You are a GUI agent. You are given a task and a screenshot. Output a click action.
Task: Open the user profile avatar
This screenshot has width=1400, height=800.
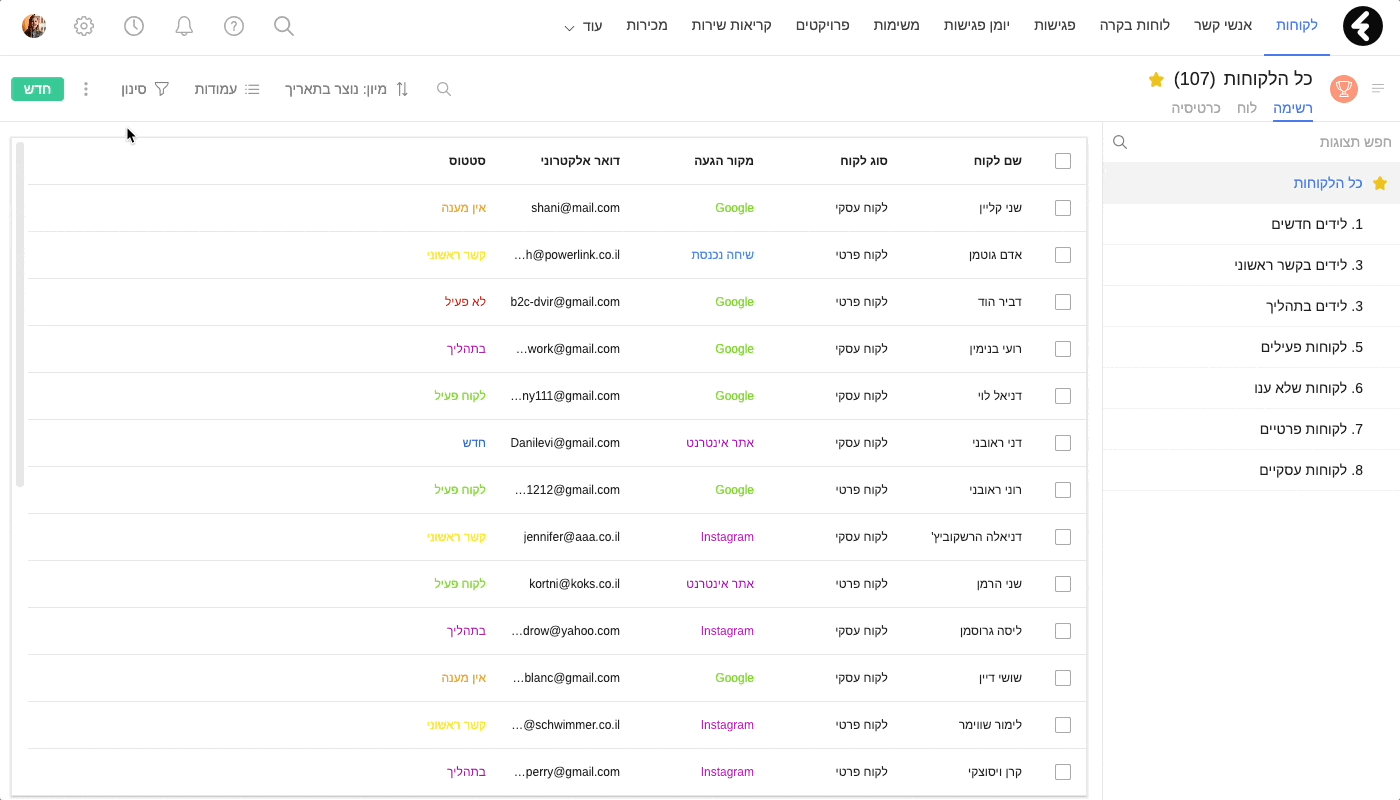(x=34, y=26)
